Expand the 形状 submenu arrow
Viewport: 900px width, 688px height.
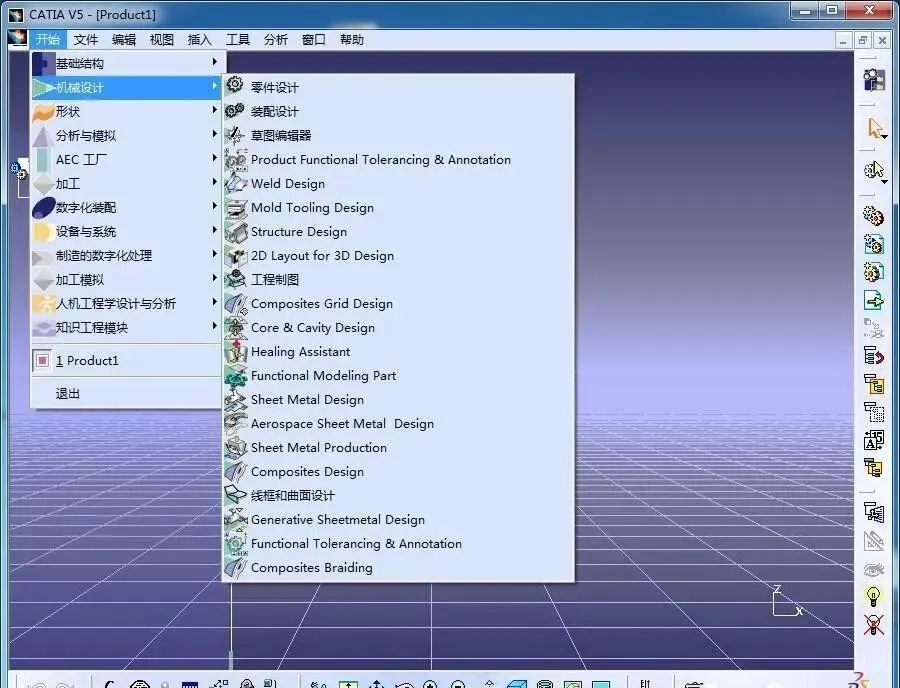pos(214,110)
